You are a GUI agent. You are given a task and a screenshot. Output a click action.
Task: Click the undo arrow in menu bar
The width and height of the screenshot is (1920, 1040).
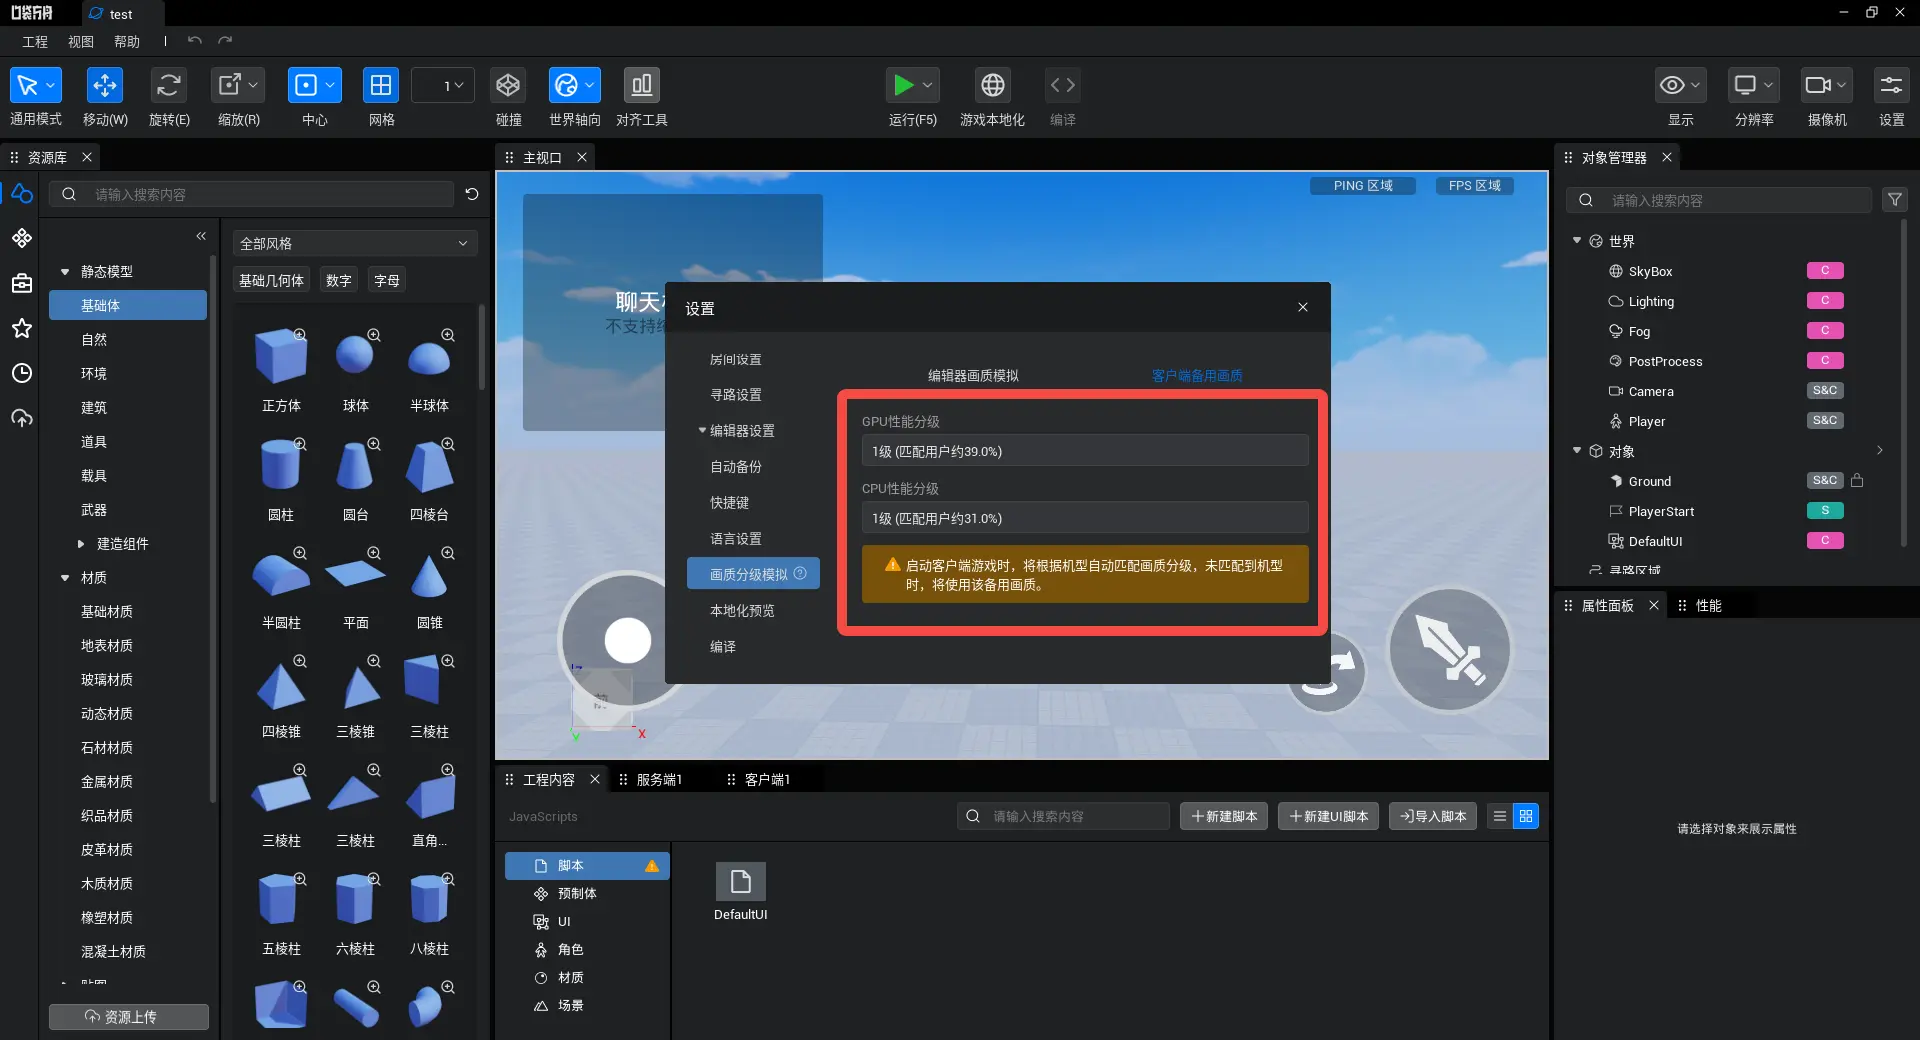(x=194, y=41)
